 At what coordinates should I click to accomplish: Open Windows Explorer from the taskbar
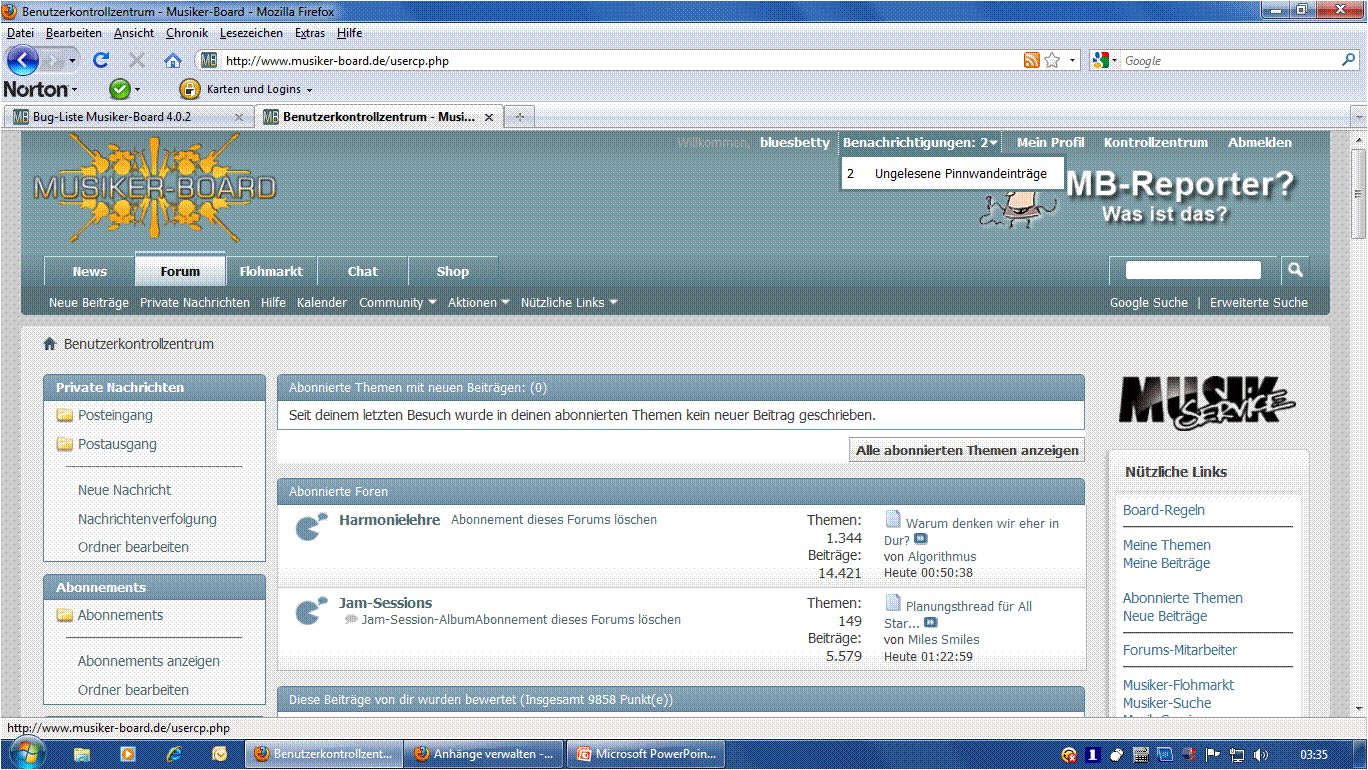[81, 754]
